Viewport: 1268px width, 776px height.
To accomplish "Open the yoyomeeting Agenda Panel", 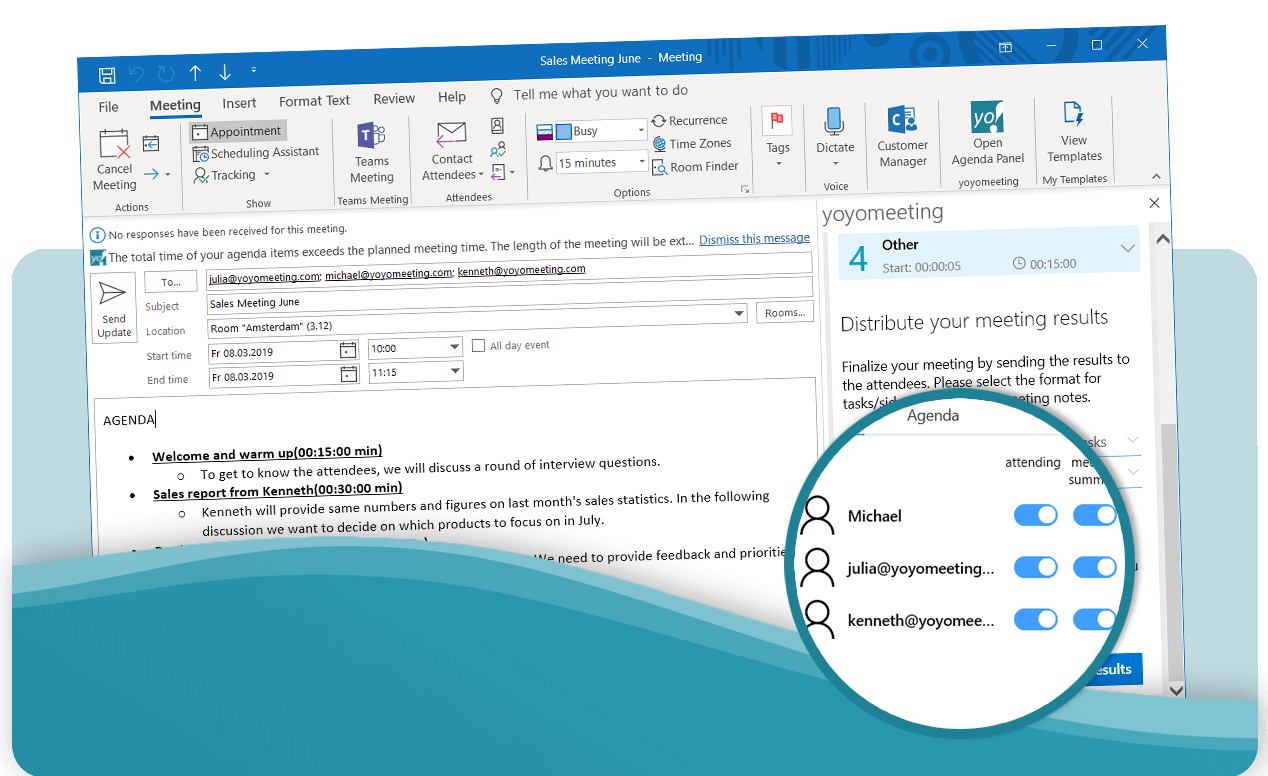I will tap(988, 134).
